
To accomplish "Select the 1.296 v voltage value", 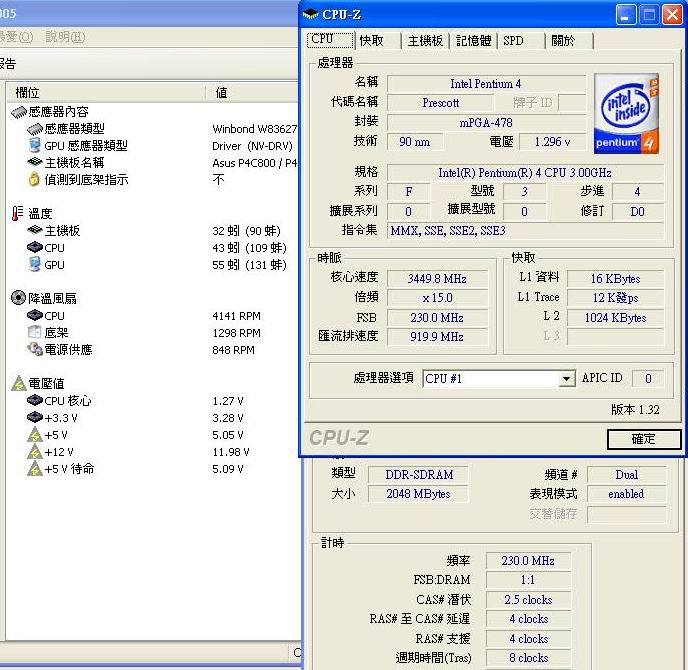I will click(x=552, y=142).
